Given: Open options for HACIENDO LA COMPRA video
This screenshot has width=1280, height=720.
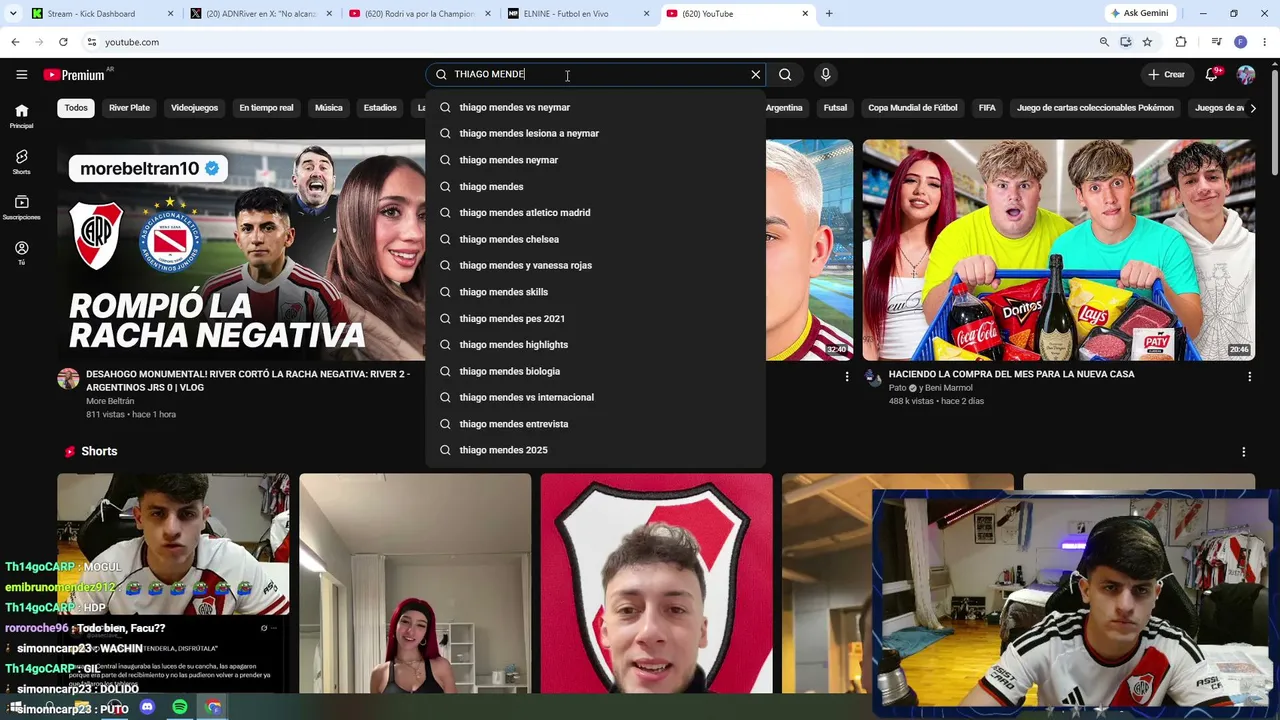Looking at the screenshot, I should 1249,376.
